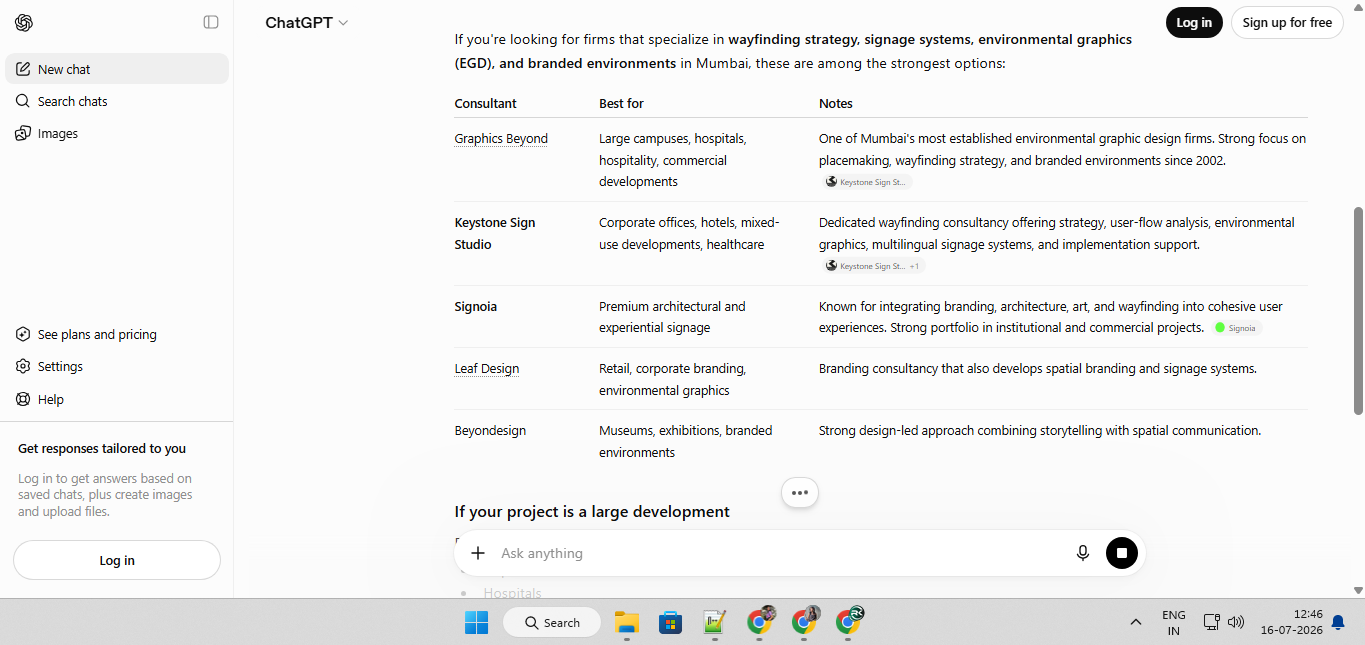Open the Images section
Image resolution: width=1365 pixels, height=645 pixels.
coord(117,133)
